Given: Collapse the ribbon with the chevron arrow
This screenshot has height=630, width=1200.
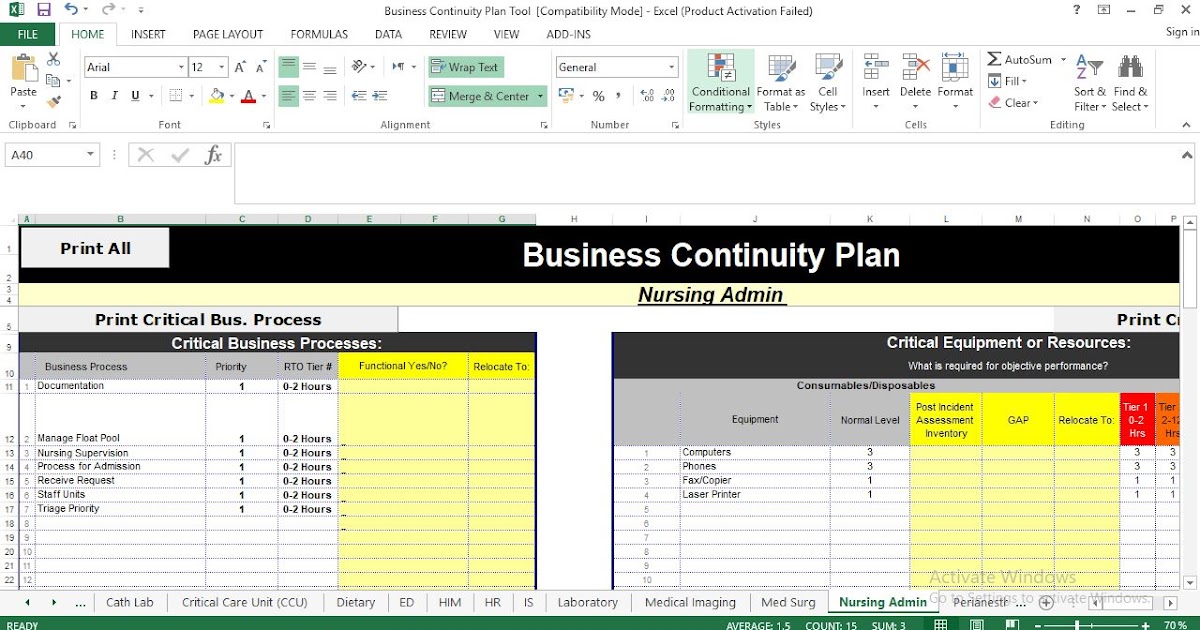Looking at the screenshot, I should click(1187, 125).
